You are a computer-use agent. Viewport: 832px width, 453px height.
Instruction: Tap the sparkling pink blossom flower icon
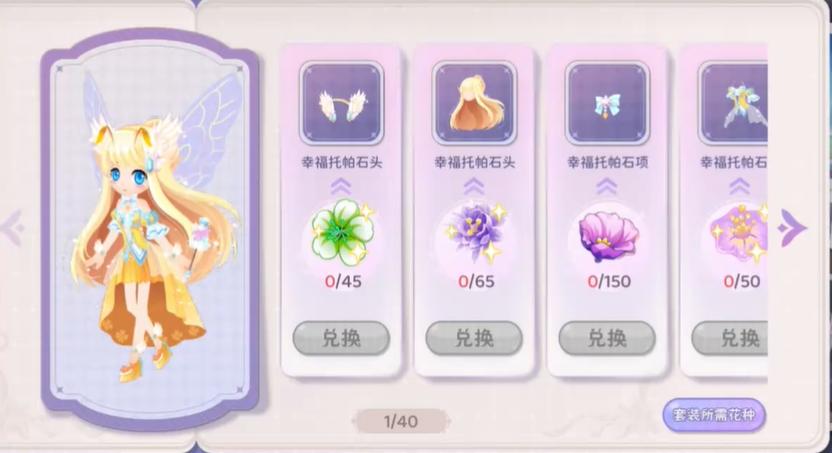740,233
